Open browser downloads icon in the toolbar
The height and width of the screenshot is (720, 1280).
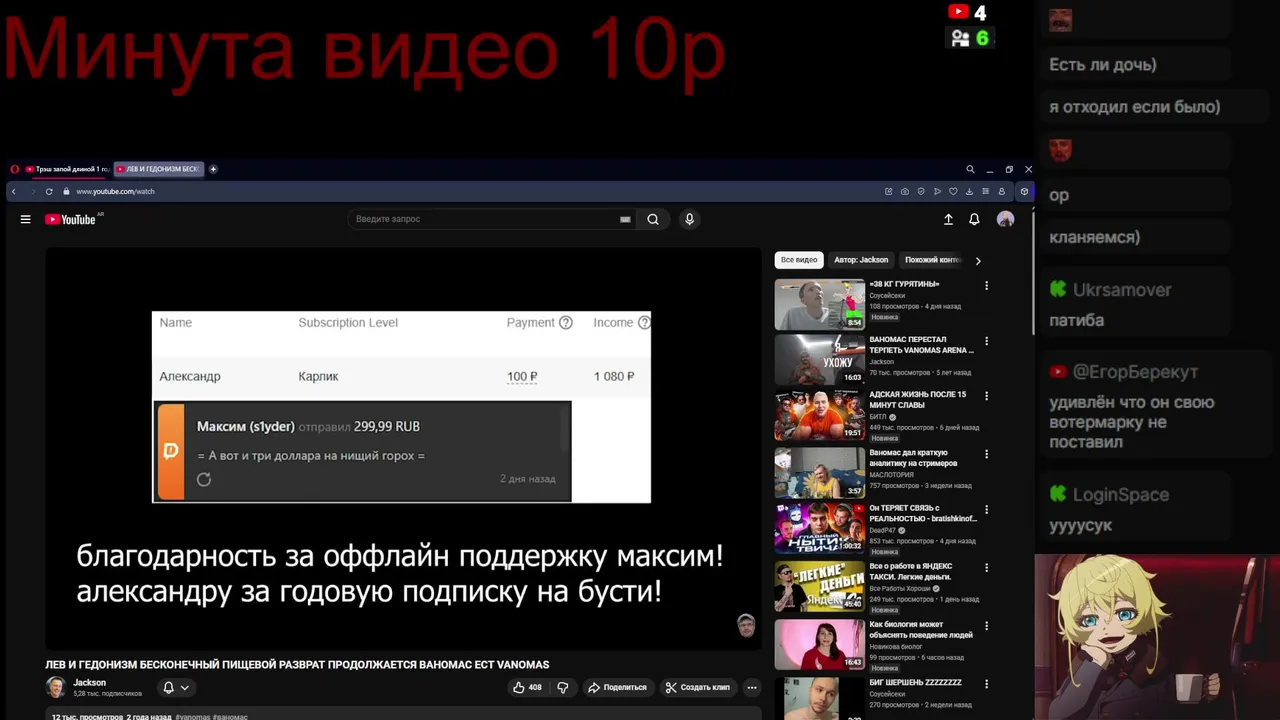click(x=969, y=191)
